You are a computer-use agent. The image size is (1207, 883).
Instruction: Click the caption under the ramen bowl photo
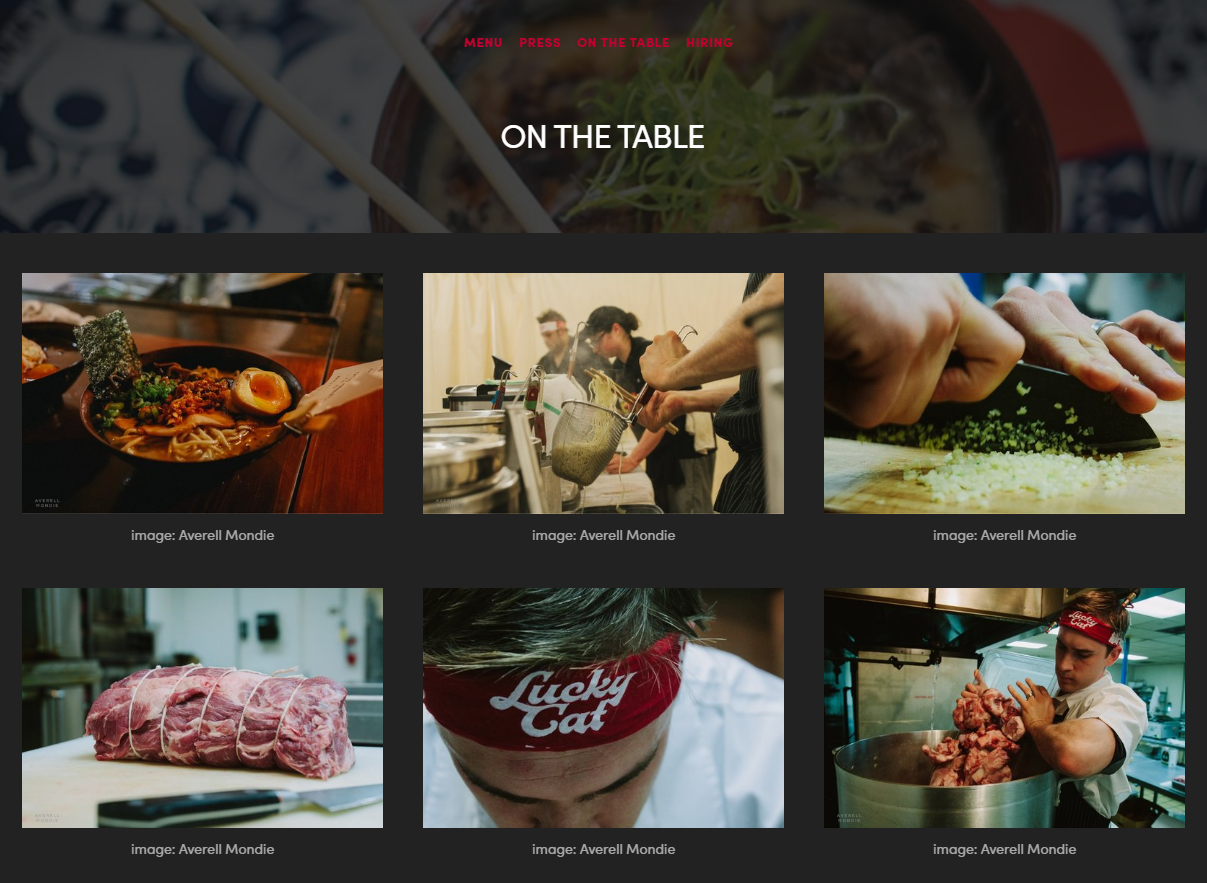point(202,535)
